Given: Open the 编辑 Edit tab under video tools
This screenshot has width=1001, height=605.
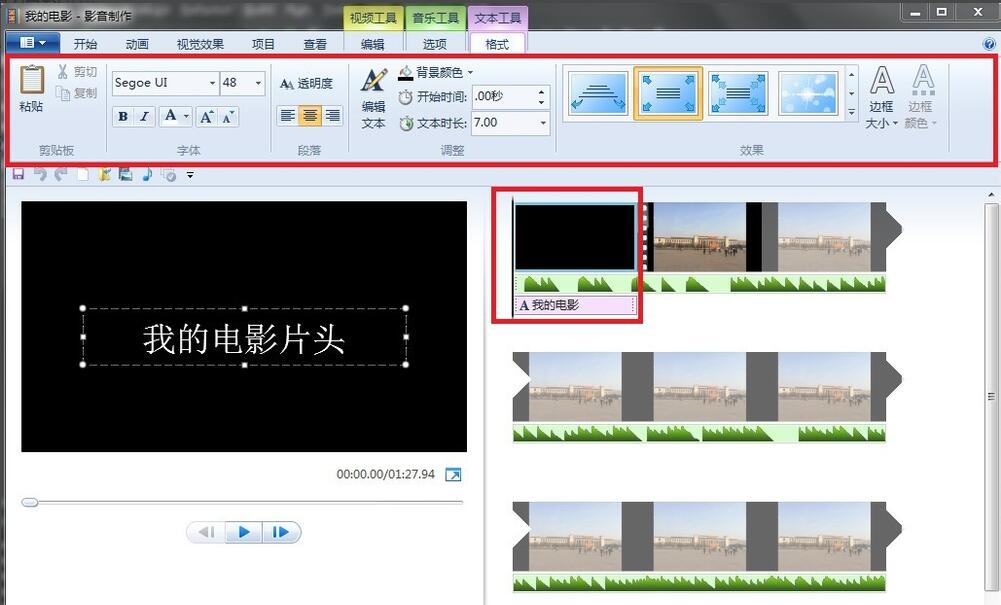Looking at the screenshot, I should point(372,44).
